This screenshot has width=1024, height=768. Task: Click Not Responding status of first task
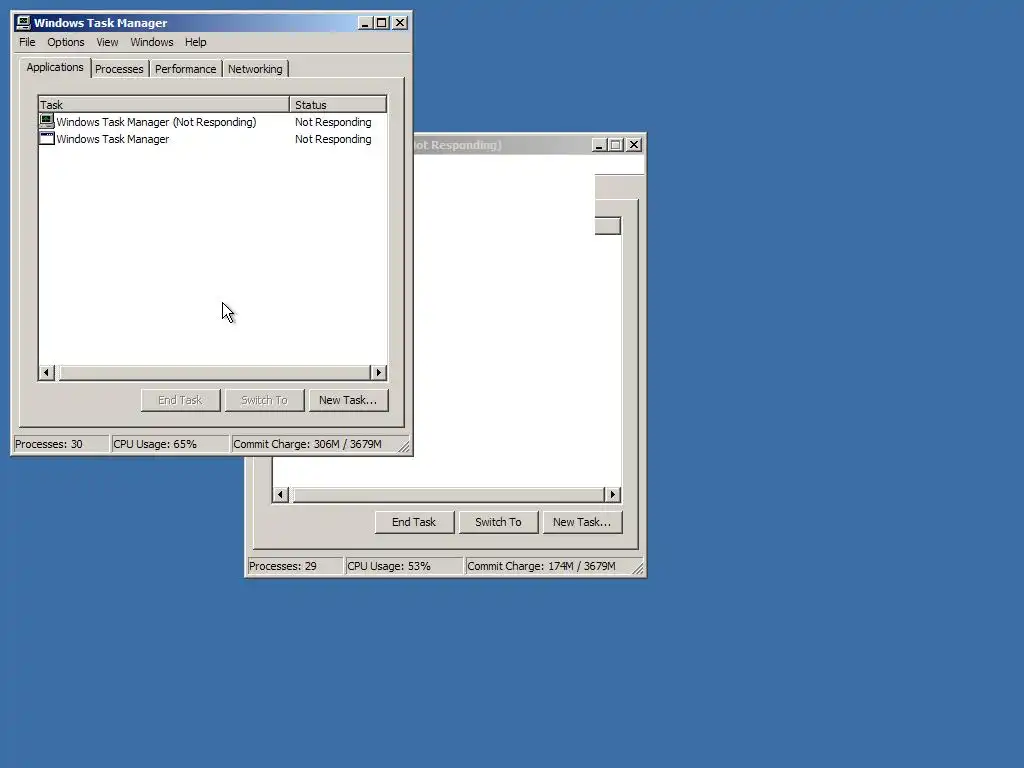coord(333,122)
